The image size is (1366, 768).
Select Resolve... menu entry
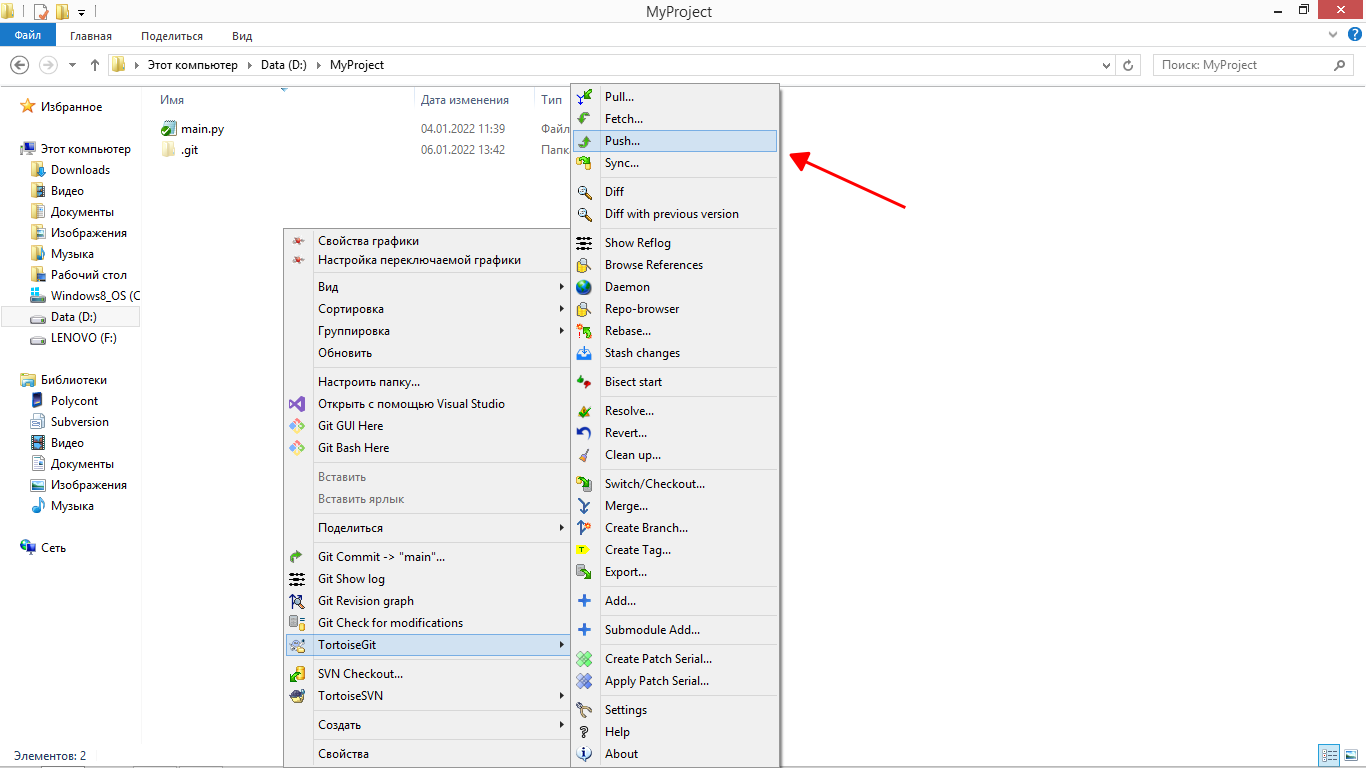click(674, 411)
